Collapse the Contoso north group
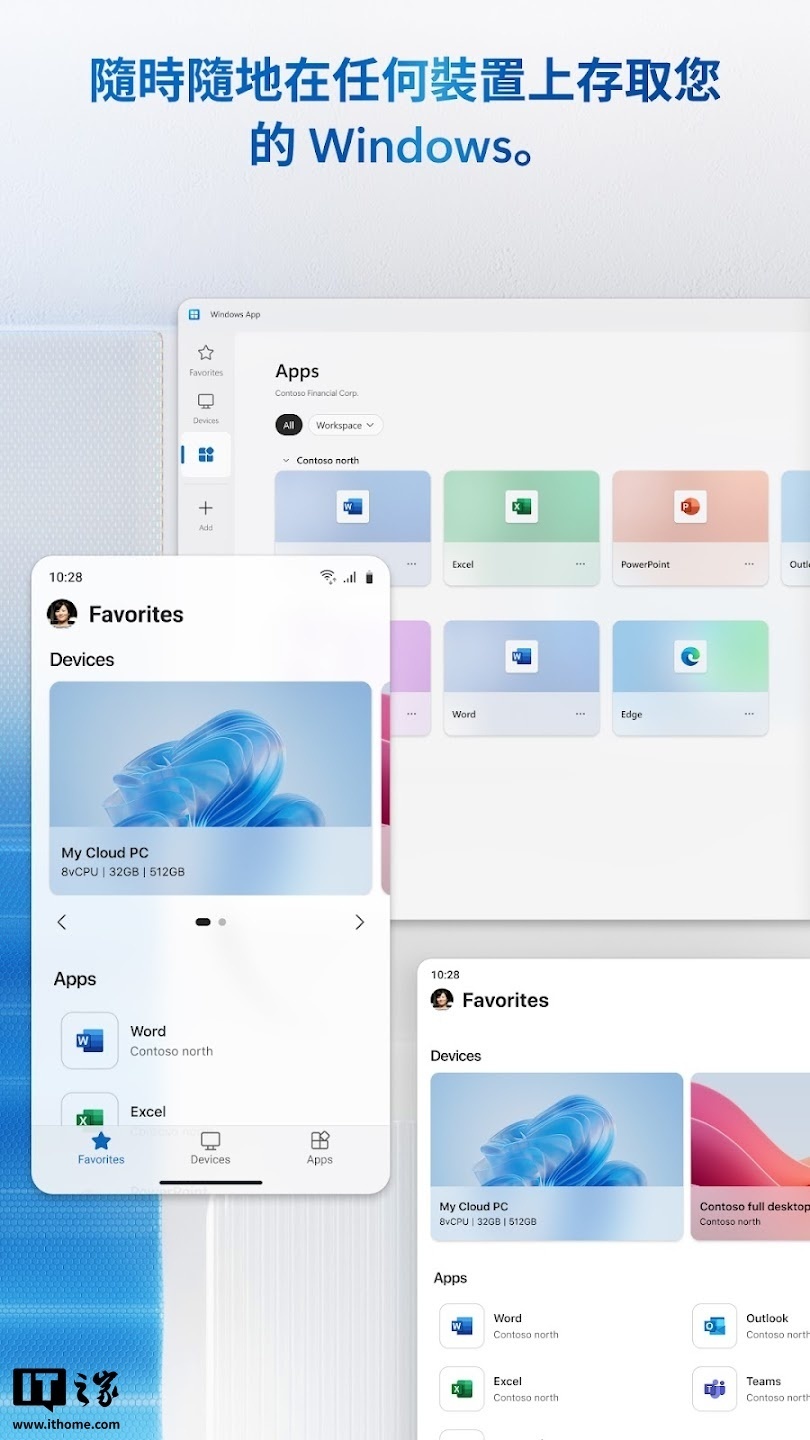This screenshot has height=1440, width=810. [x=286, y=461]
